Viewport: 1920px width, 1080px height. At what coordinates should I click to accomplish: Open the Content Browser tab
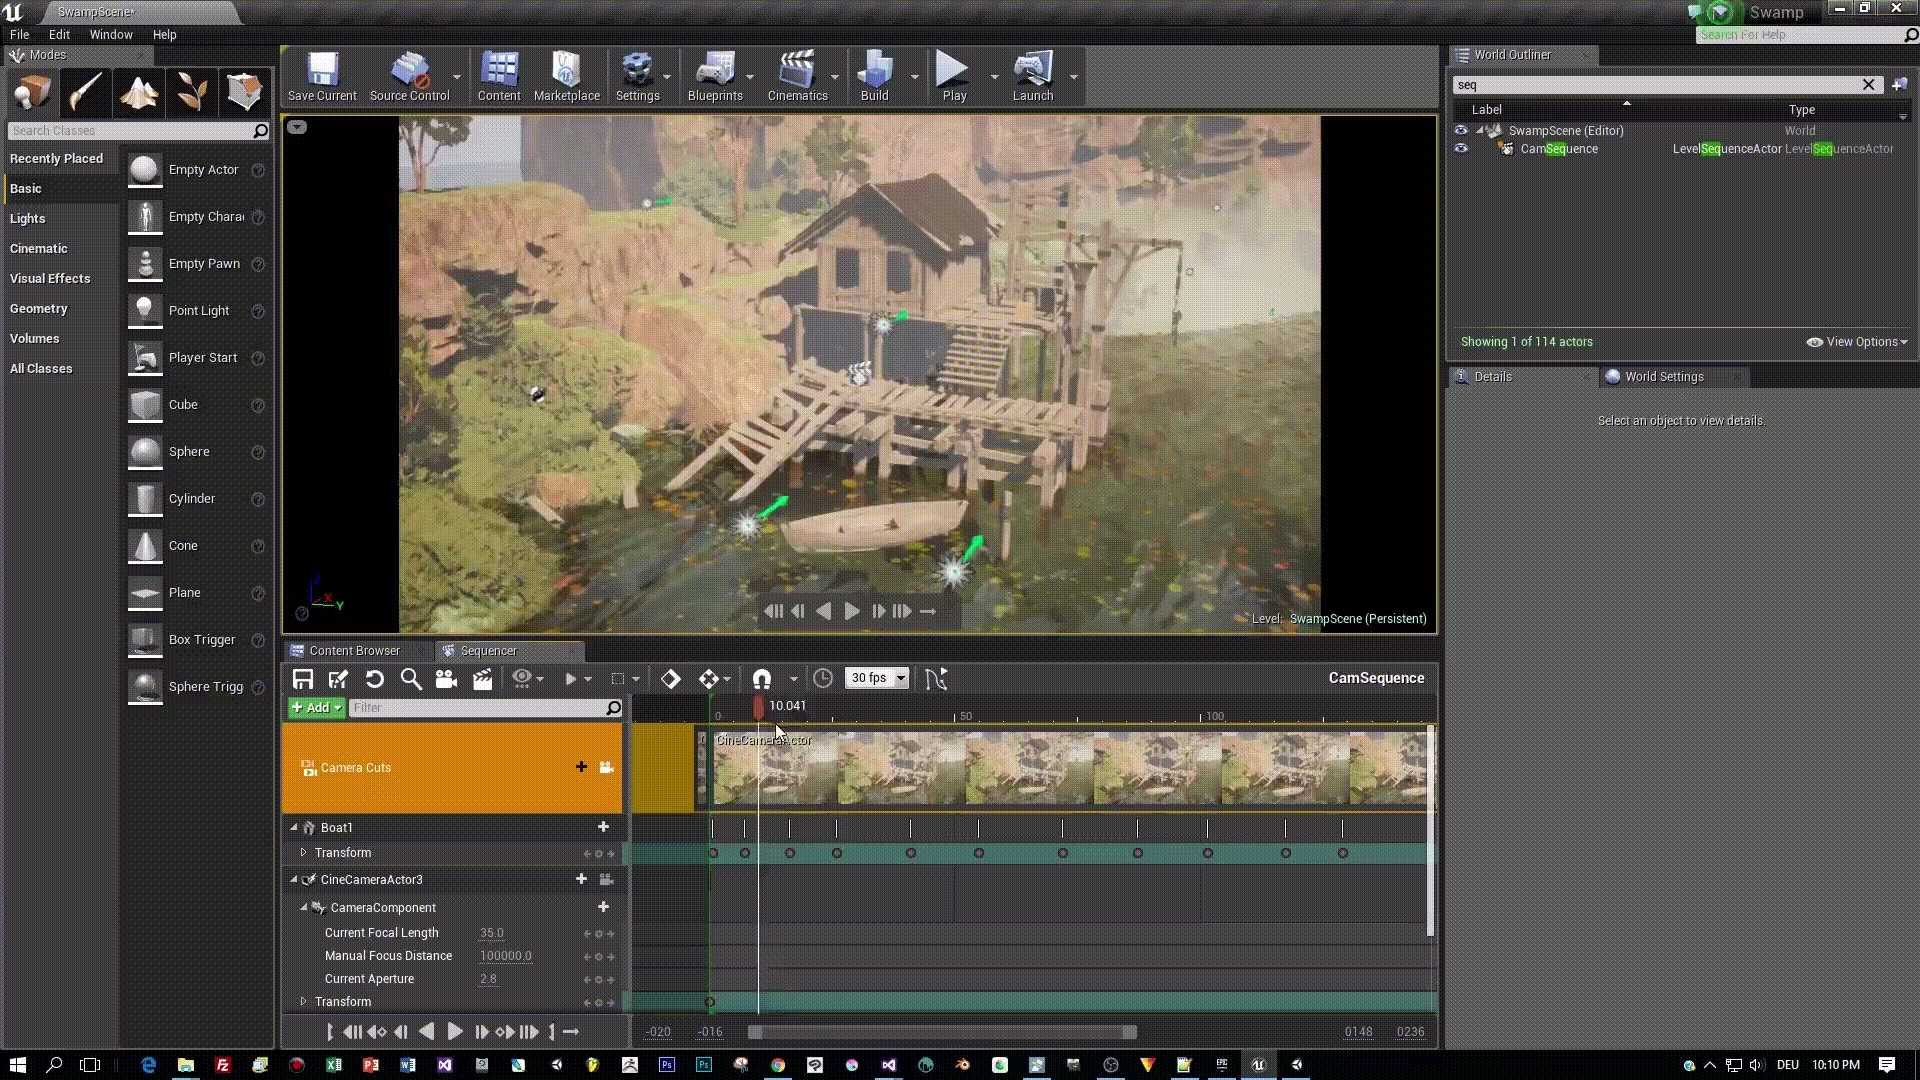tap(353, 649)
